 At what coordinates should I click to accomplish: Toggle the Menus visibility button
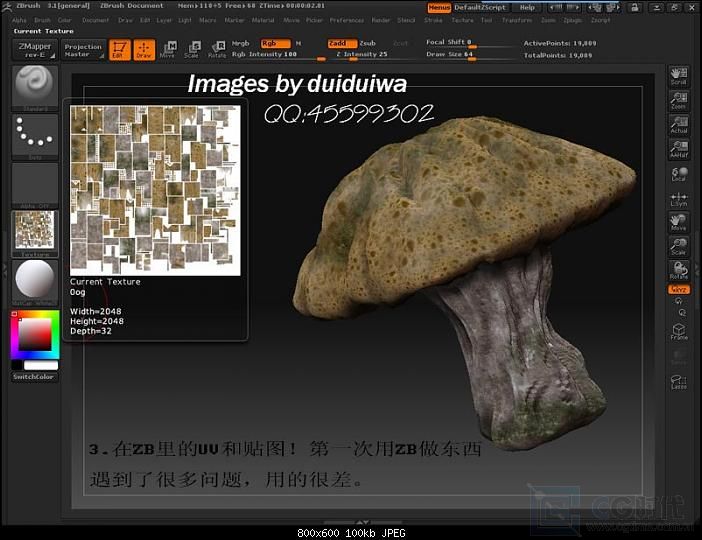pyautogui.click(x=439, y=8)
